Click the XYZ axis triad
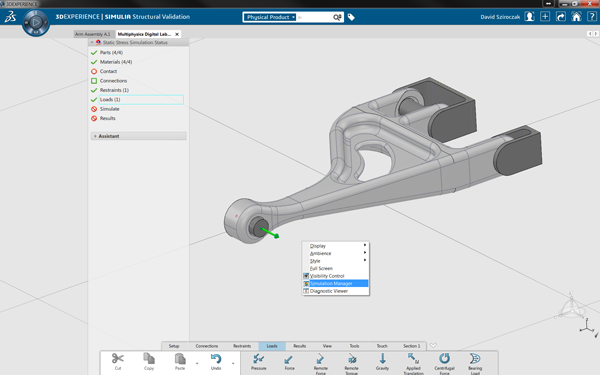The height and width of the screenshot is (375, 600). point(587,327)
